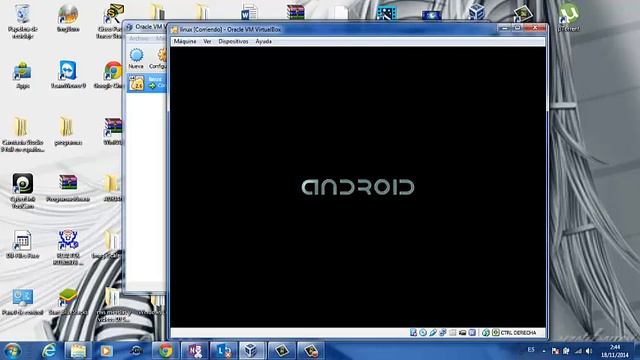Click the network adapters status icon
Viewport: 640px width, 360px height.
point(443,333)
